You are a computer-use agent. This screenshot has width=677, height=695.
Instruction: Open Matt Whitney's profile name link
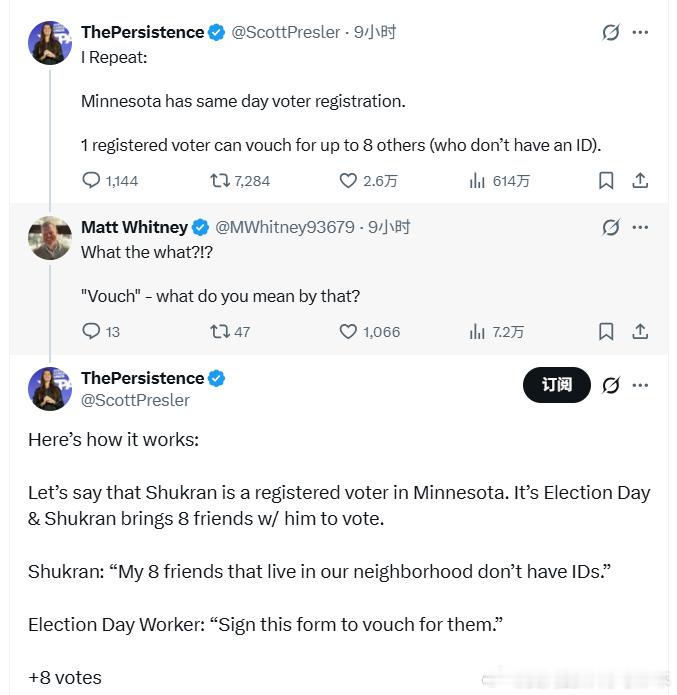click(x=135, y=227)
